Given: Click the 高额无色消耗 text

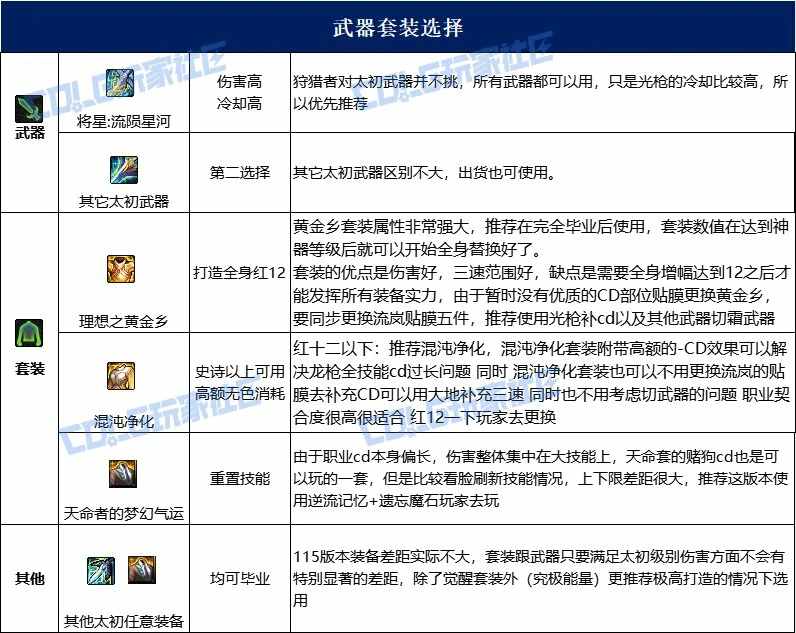Looking at the screenshot, I should [240, 393].
